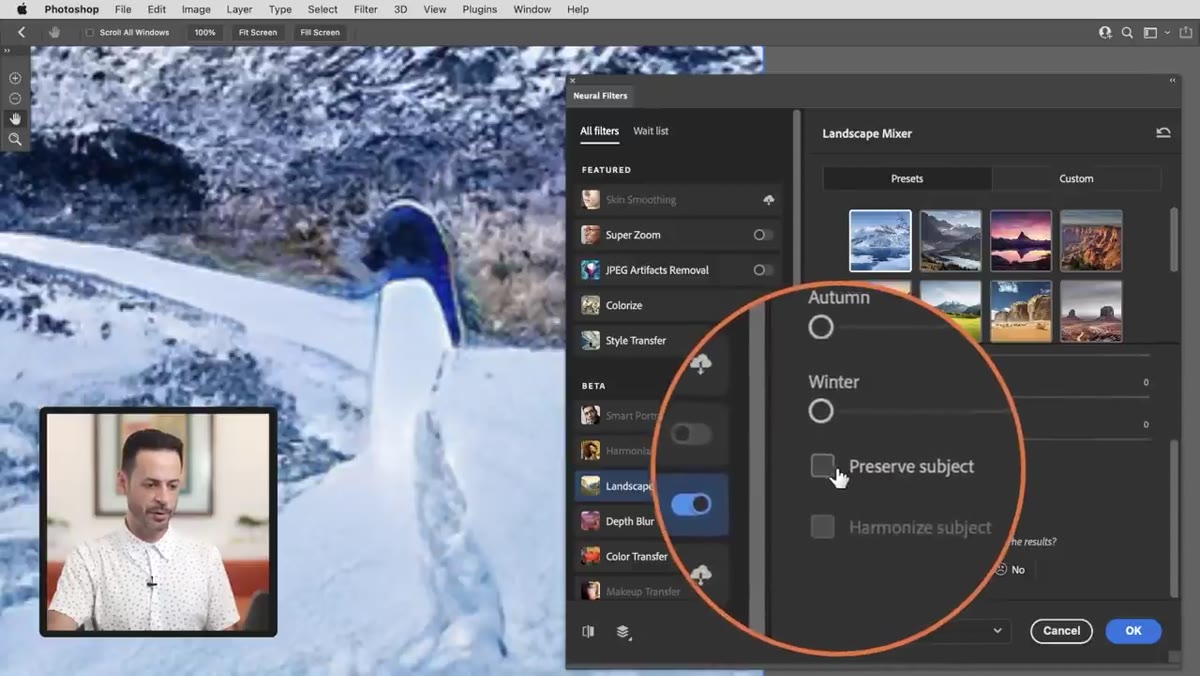Turn on the Super Zoom toggle
The width and height of the screenshot is (1200, 676).
[763, 235]
